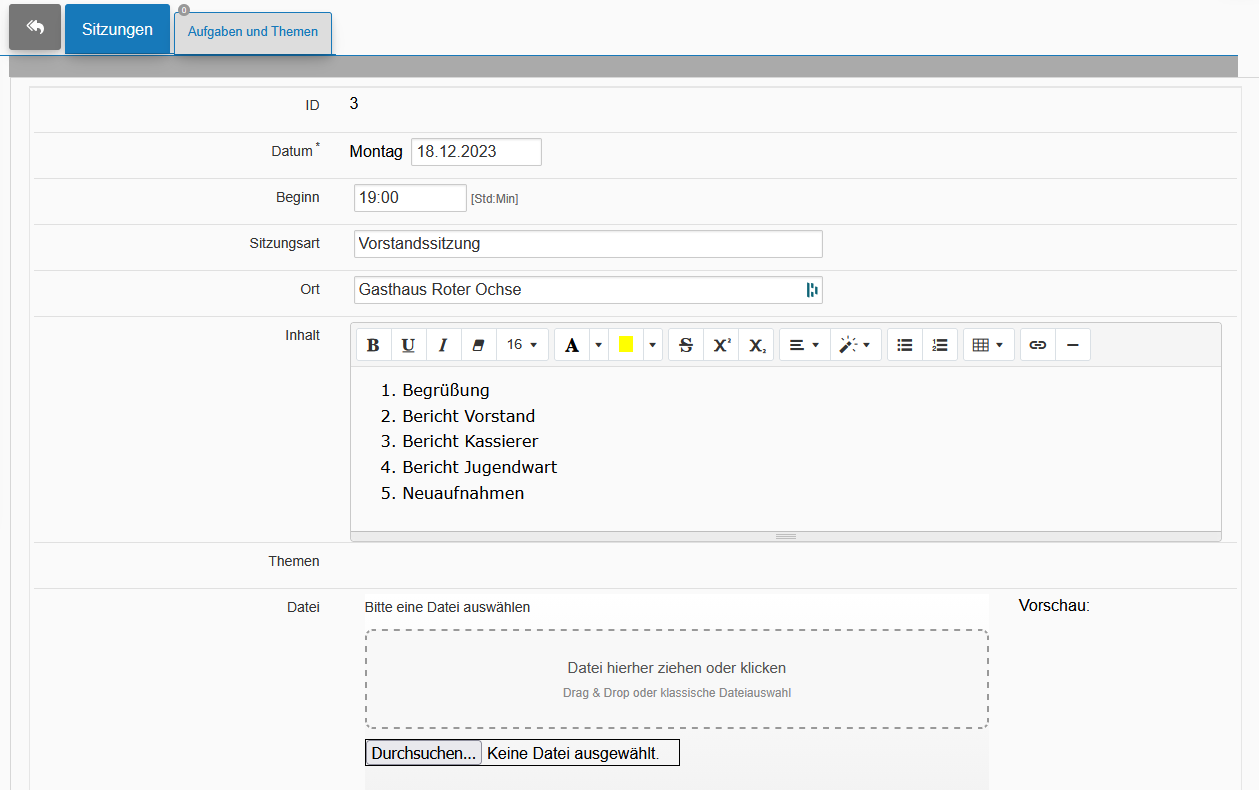This screenshot has height=790, width=1259.
Task: Toggle superscript formatting
Action: [x=721, y=345]
